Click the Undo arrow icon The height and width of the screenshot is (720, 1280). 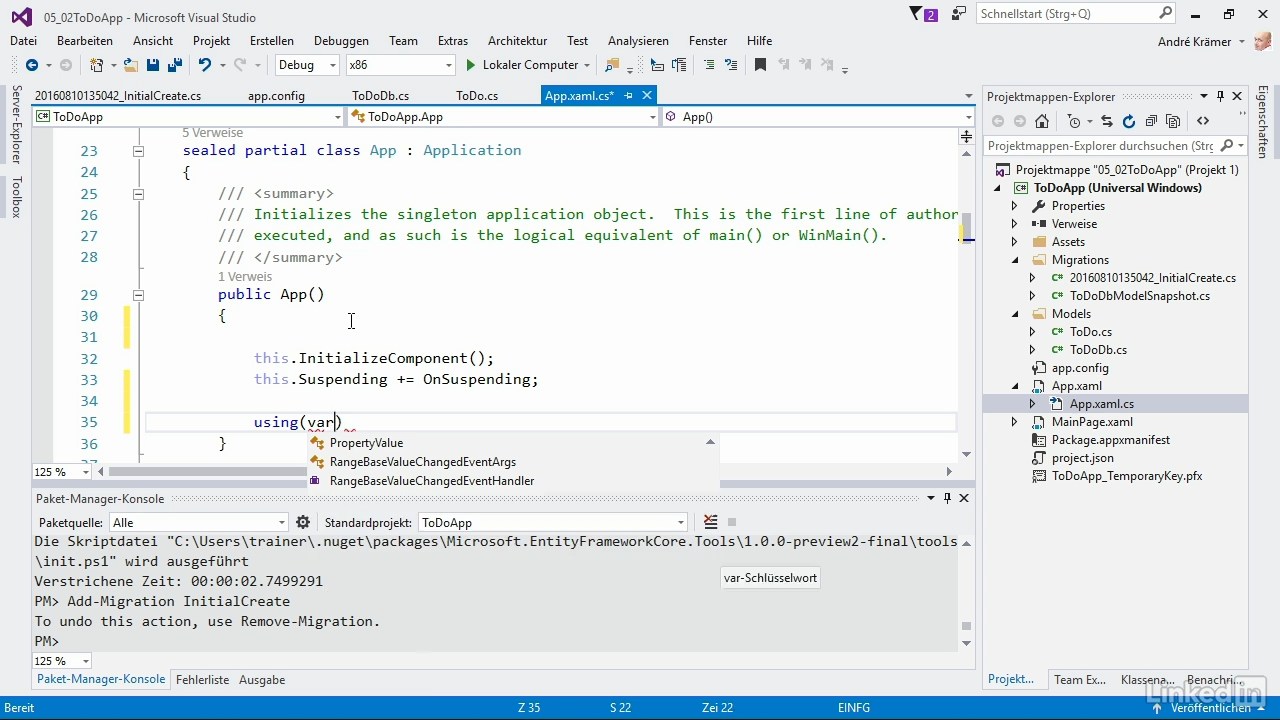204,65
